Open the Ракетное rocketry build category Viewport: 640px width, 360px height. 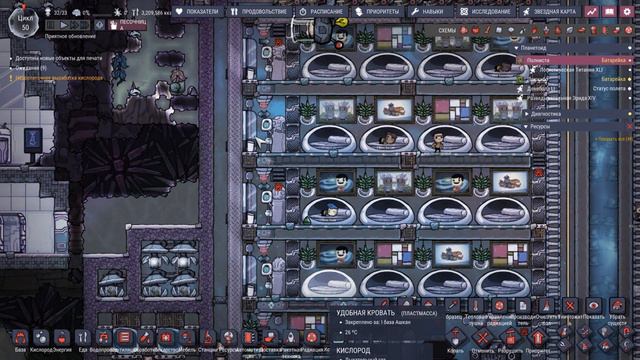tap(291, 338)
